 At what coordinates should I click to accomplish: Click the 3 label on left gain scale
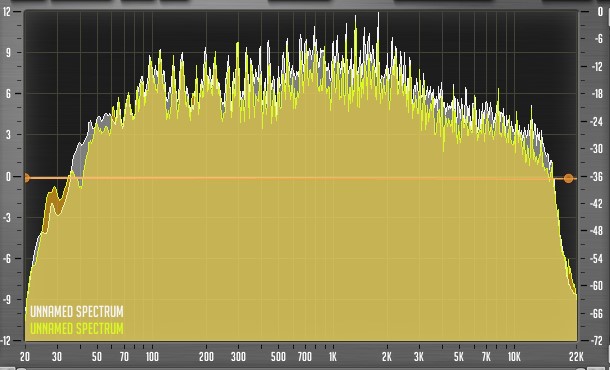[x=8, y=135]
